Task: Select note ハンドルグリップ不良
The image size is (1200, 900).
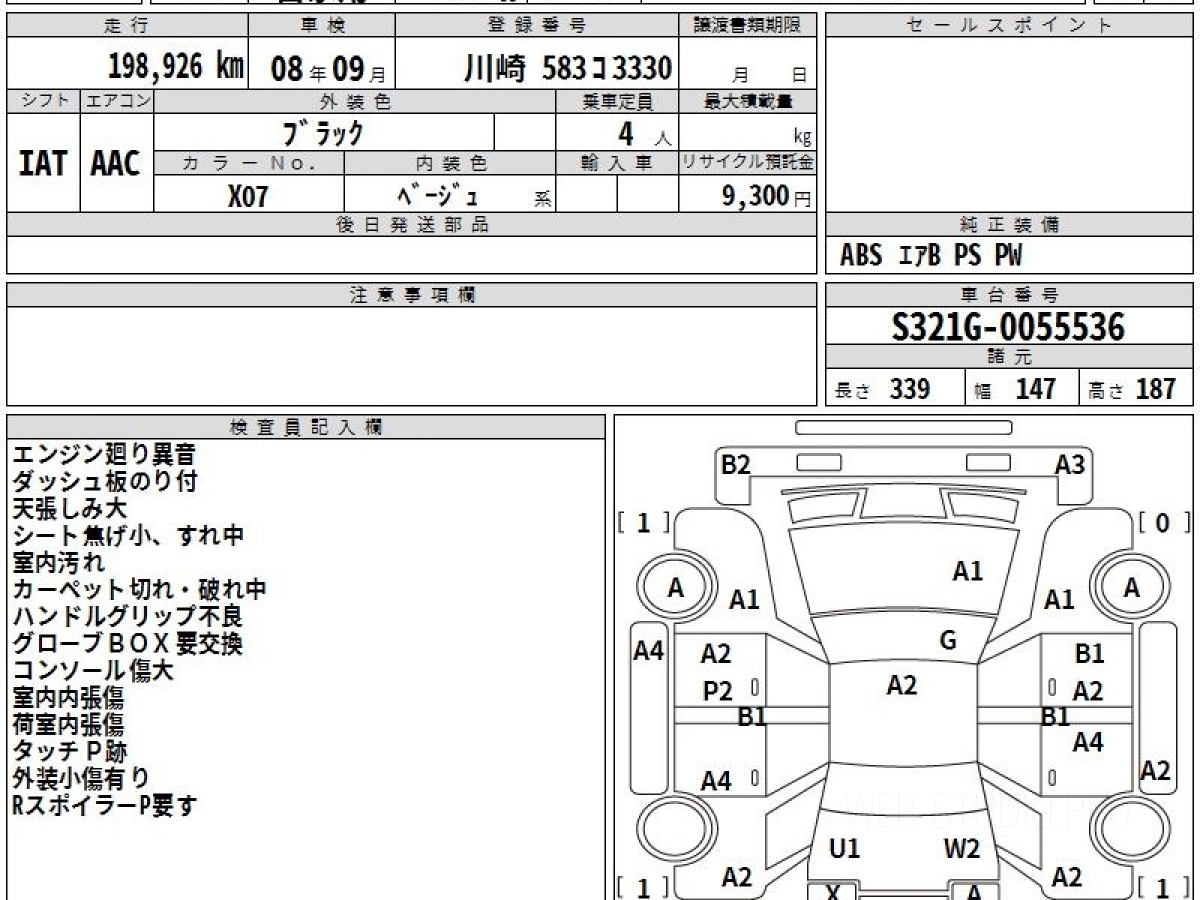Action: [x=127, y=617]
